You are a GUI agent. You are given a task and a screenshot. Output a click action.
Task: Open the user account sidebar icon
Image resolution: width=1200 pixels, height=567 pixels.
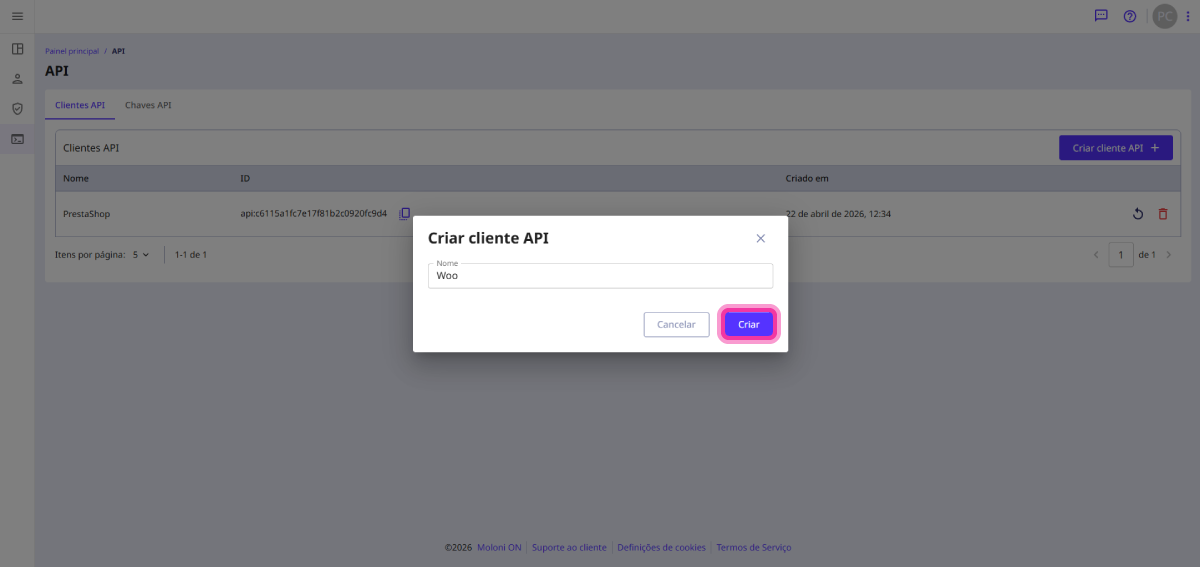(x=17, y=79)
